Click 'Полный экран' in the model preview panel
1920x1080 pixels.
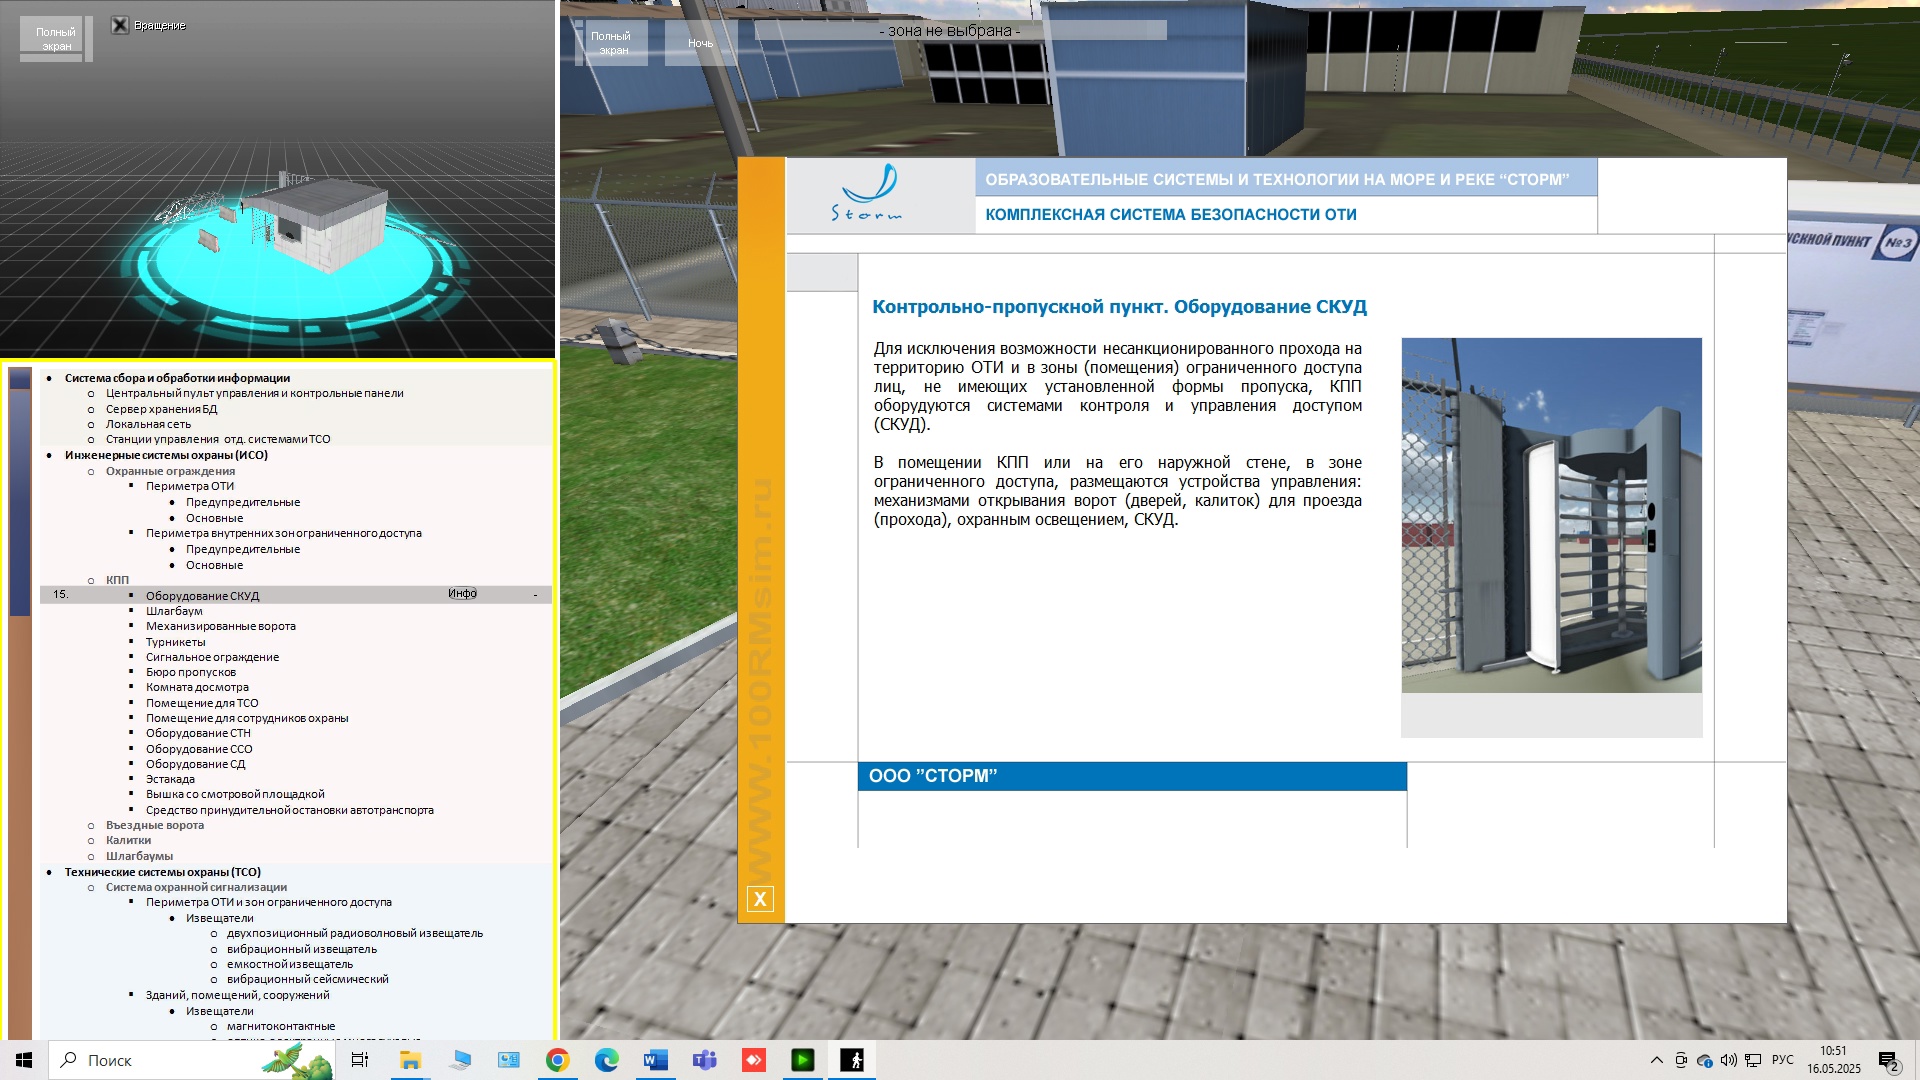click(x=55, y=39)
